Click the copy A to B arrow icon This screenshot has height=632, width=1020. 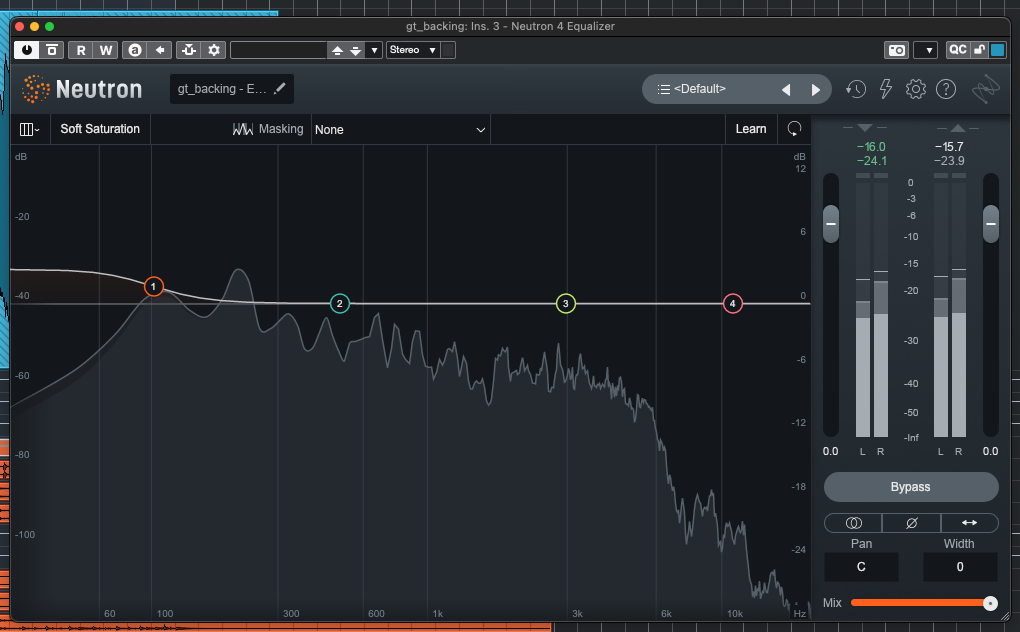(159, 50)
